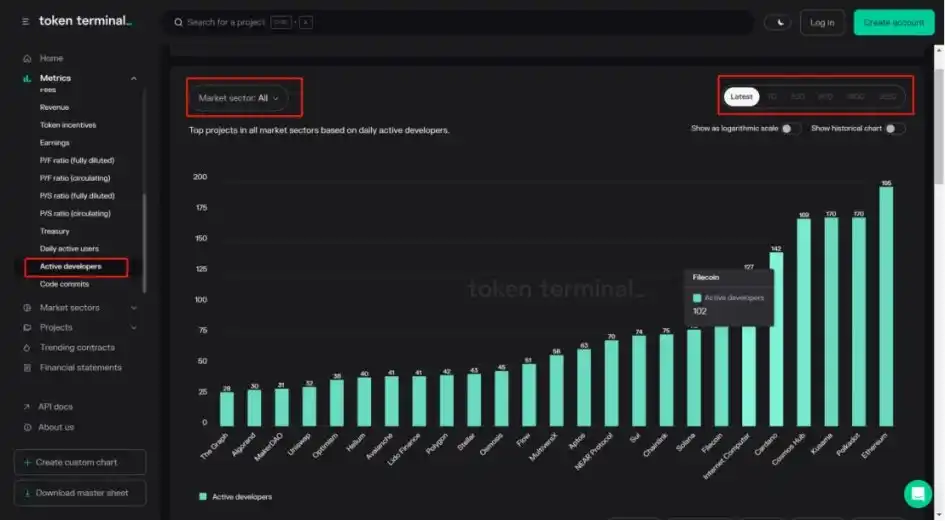Open API docs external link

[55, 407]
